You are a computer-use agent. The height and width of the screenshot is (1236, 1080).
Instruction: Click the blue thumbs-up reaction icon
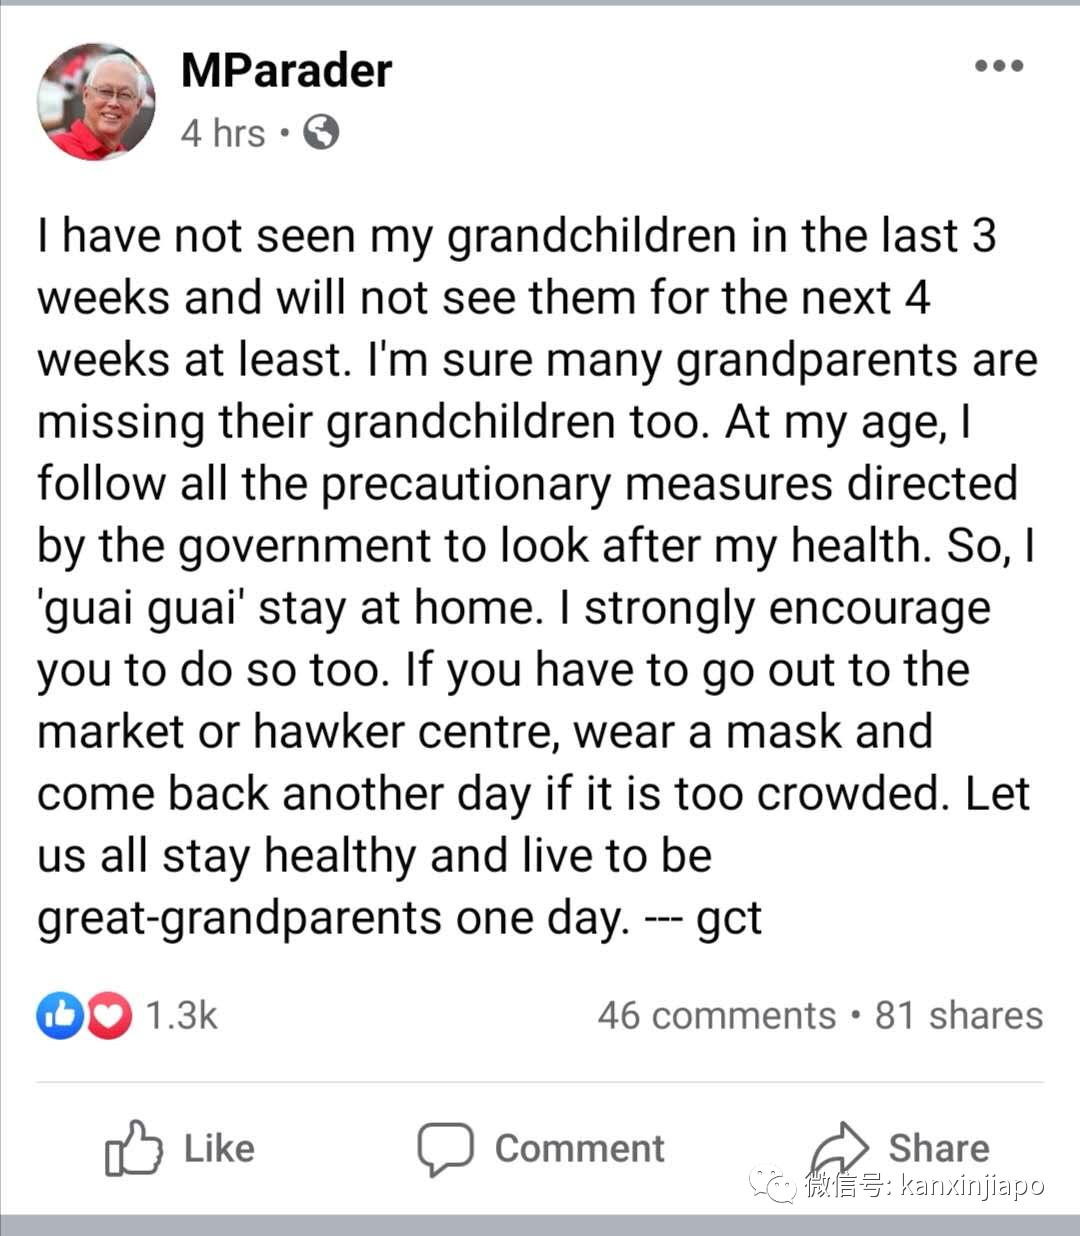click(59, 1016)
